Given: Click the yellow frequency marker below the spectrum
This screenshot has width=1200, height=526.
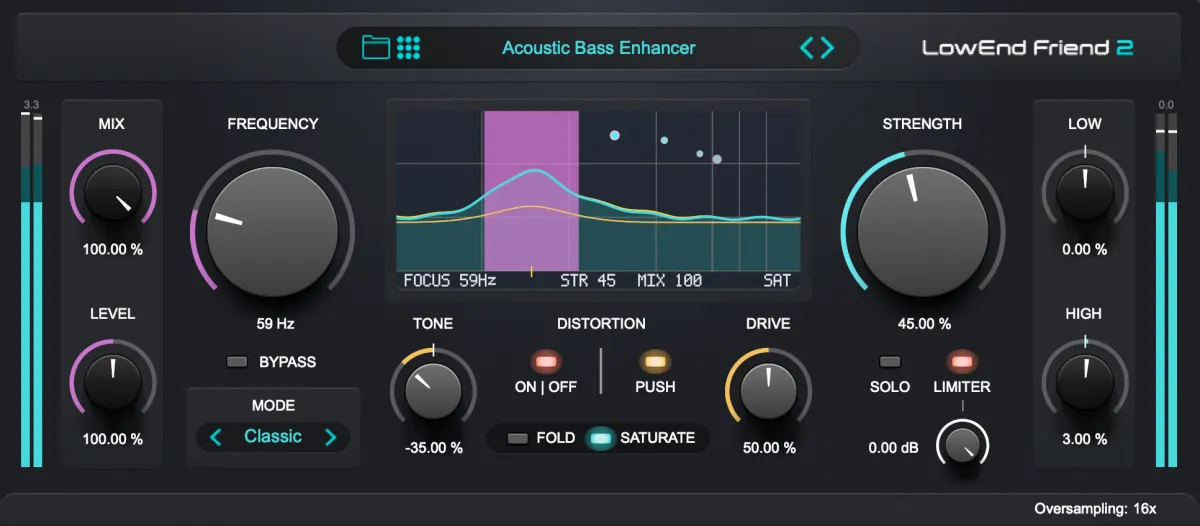Looking at the screenshot, I should coord(531,271).
